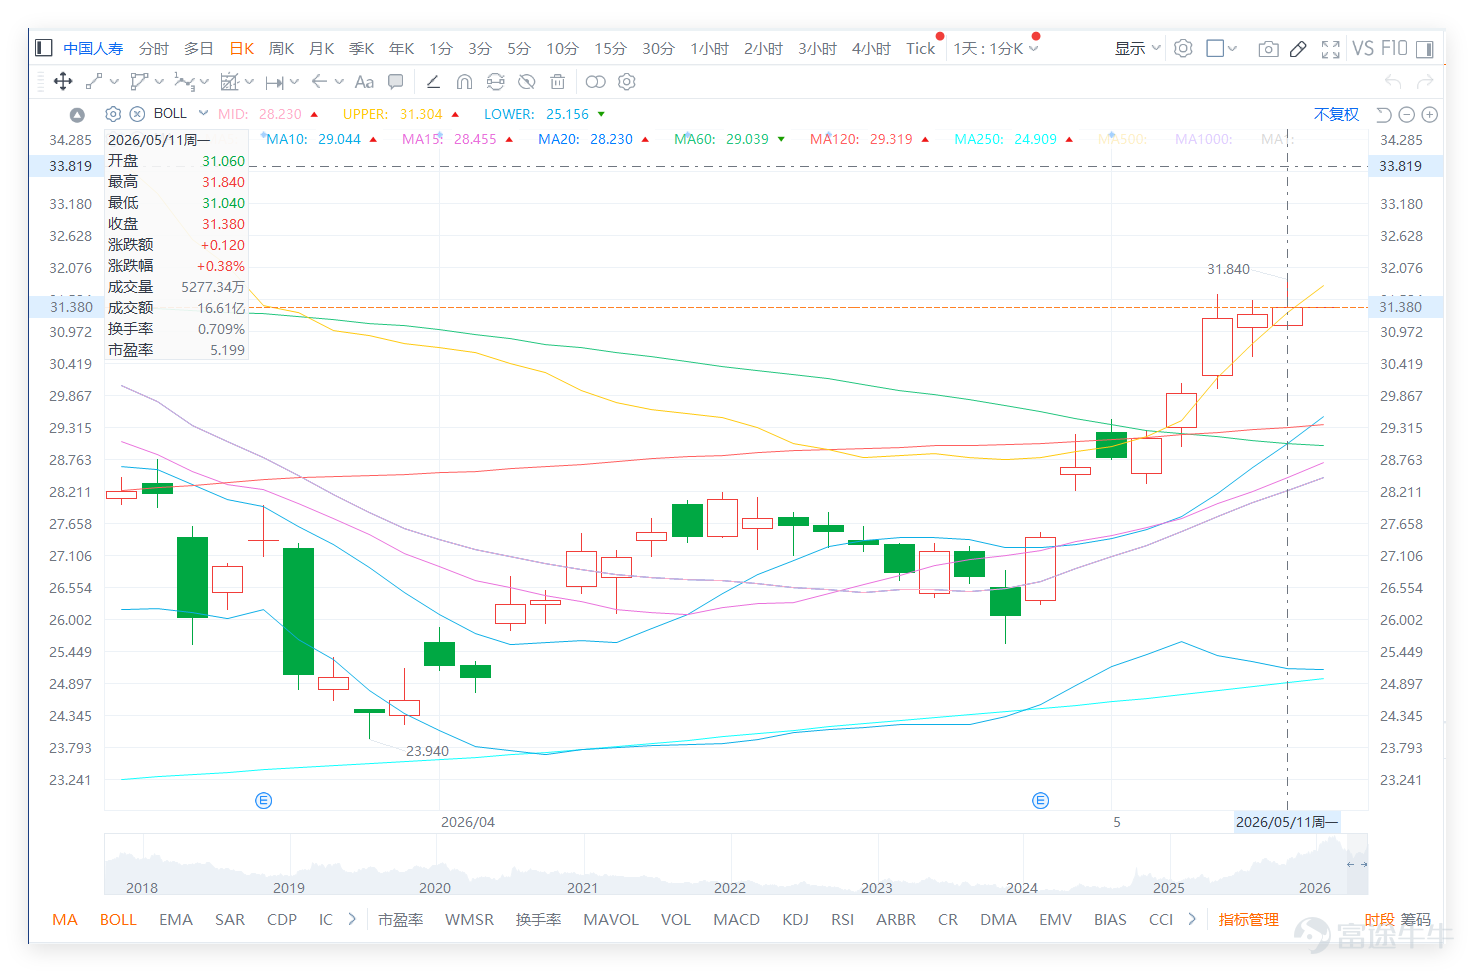Take a chart screenshot with camera icon
1474x972 pixels.
1268,49
